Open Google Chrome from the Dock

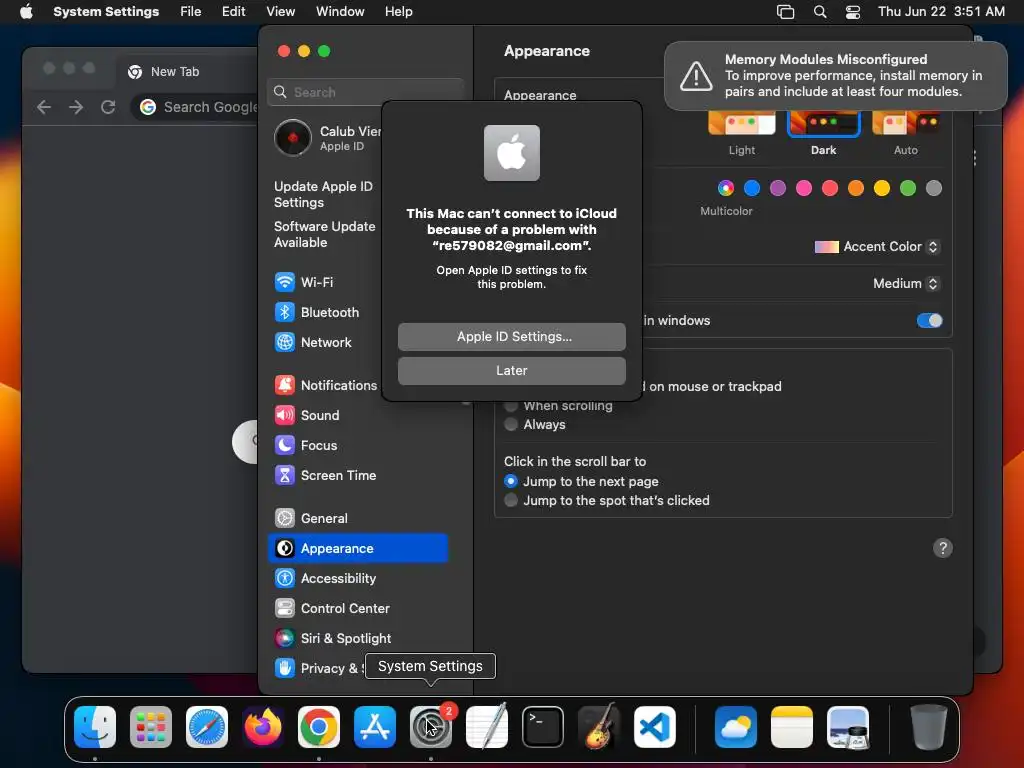[x=319, y=727]
